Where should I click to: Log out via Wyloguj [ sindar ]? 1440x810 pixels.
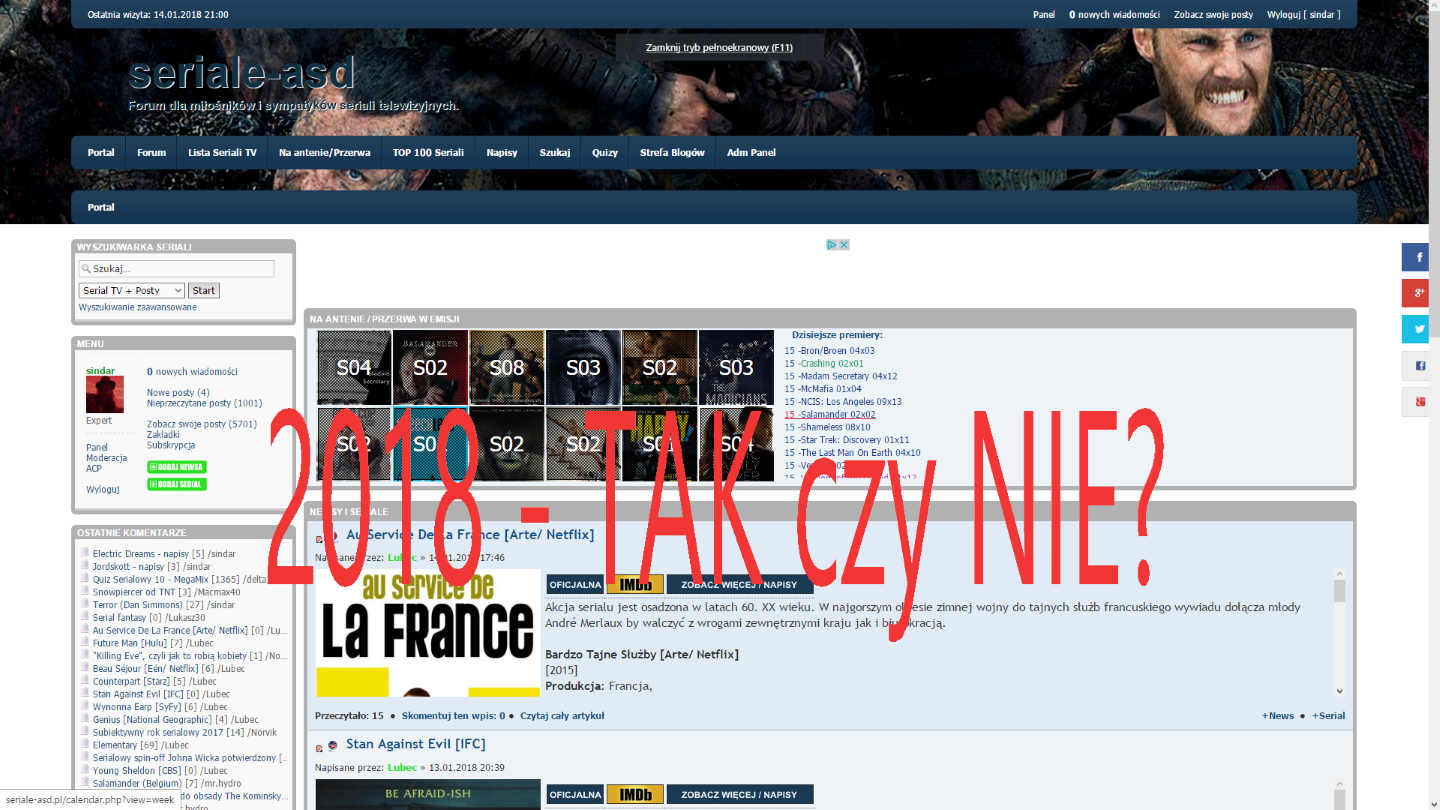click(1303, 15)
